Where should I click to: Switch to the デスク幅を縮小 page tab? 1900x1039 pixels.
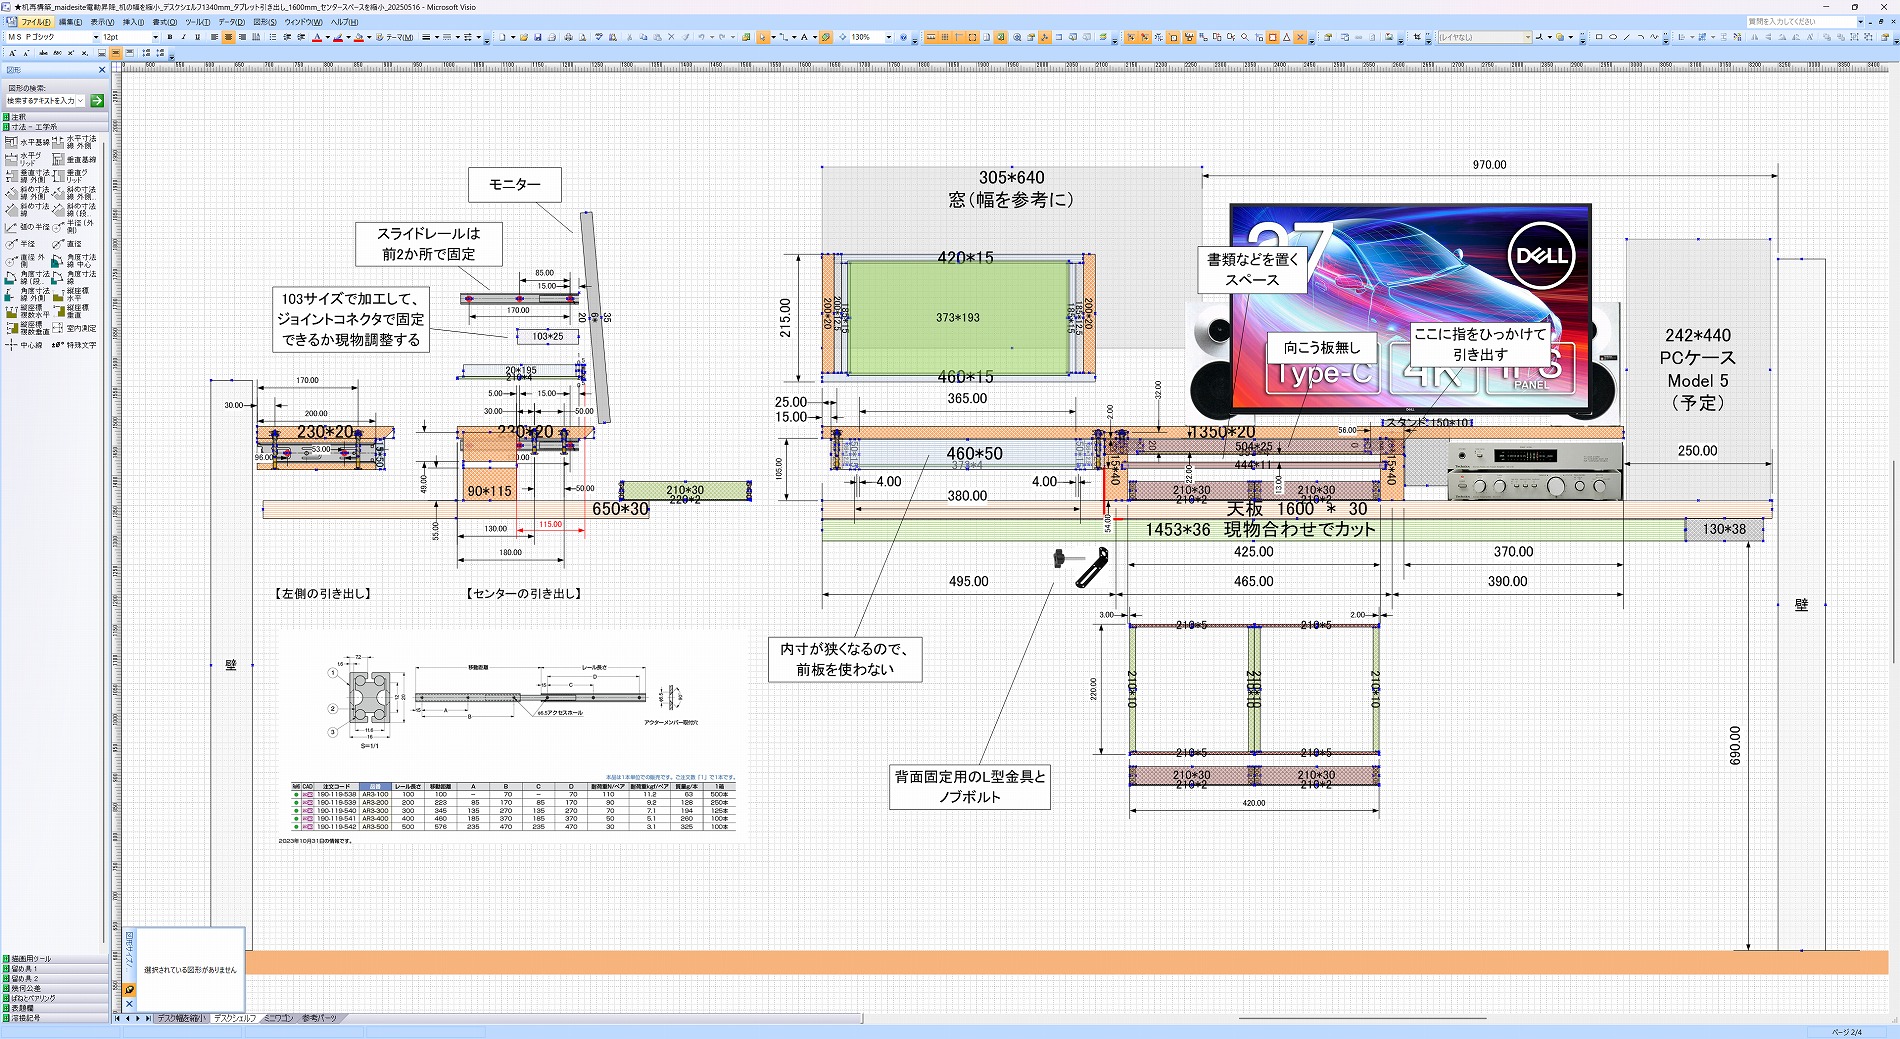[181, 1018]
